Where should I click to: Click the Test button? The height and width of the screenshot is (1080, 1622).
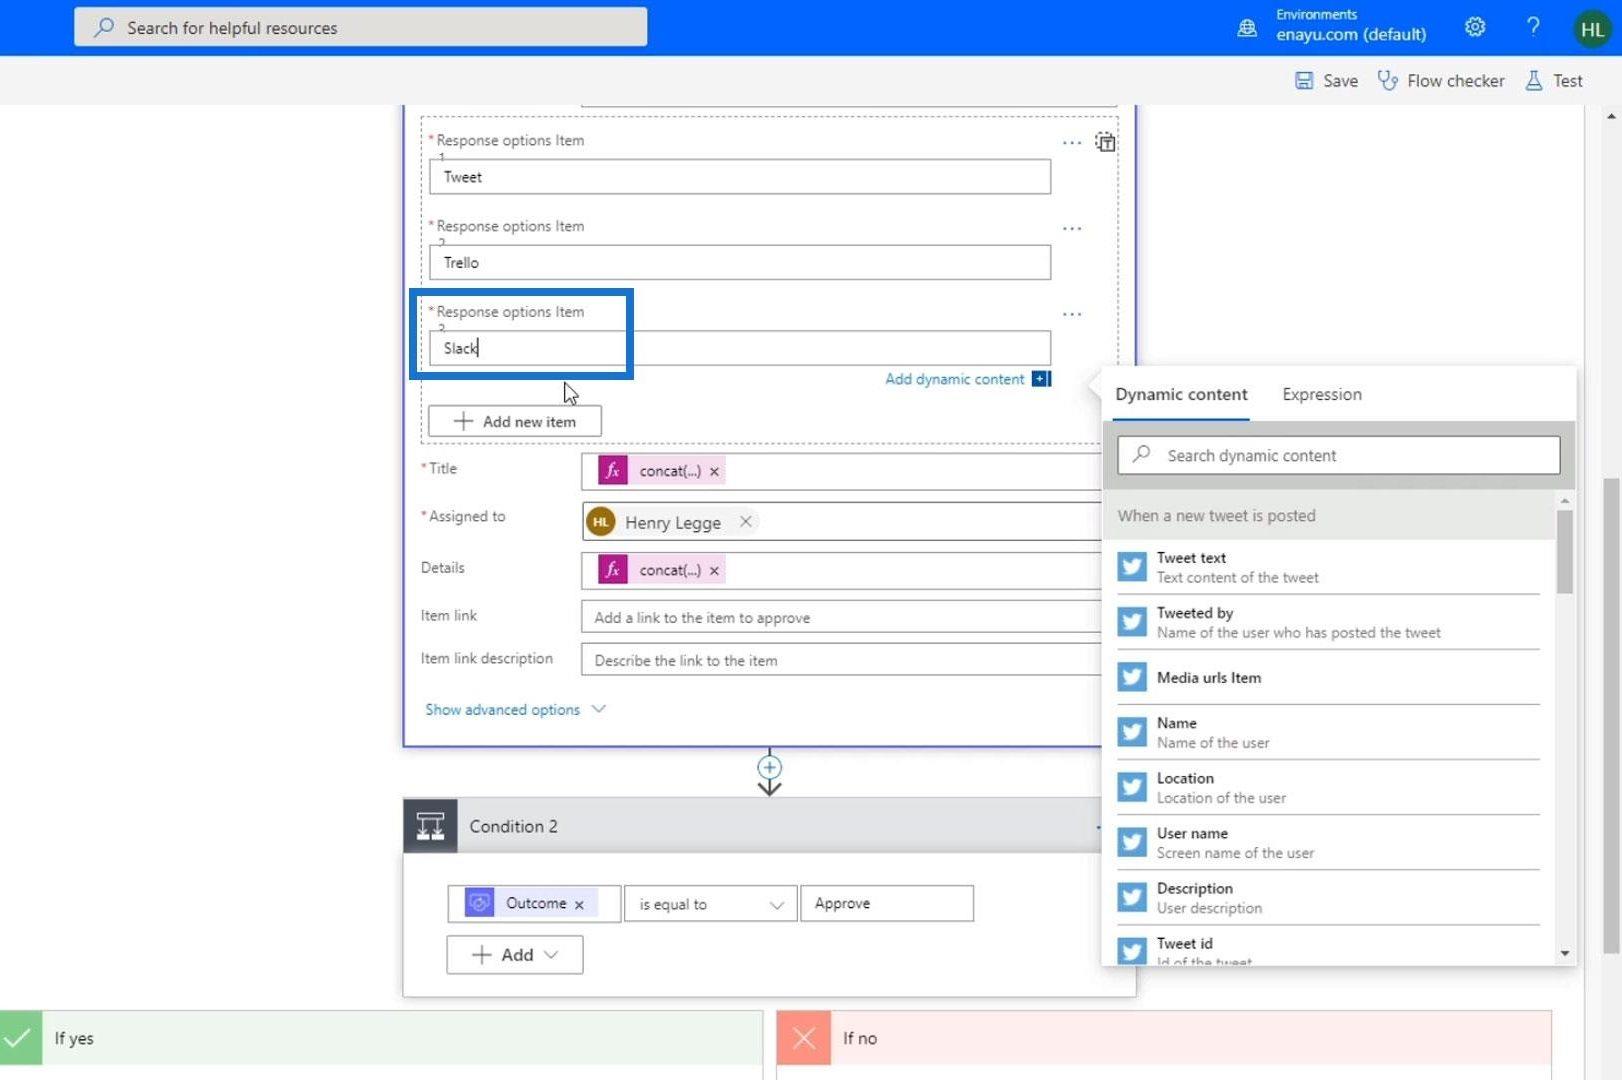click(x=1554, y=81)
